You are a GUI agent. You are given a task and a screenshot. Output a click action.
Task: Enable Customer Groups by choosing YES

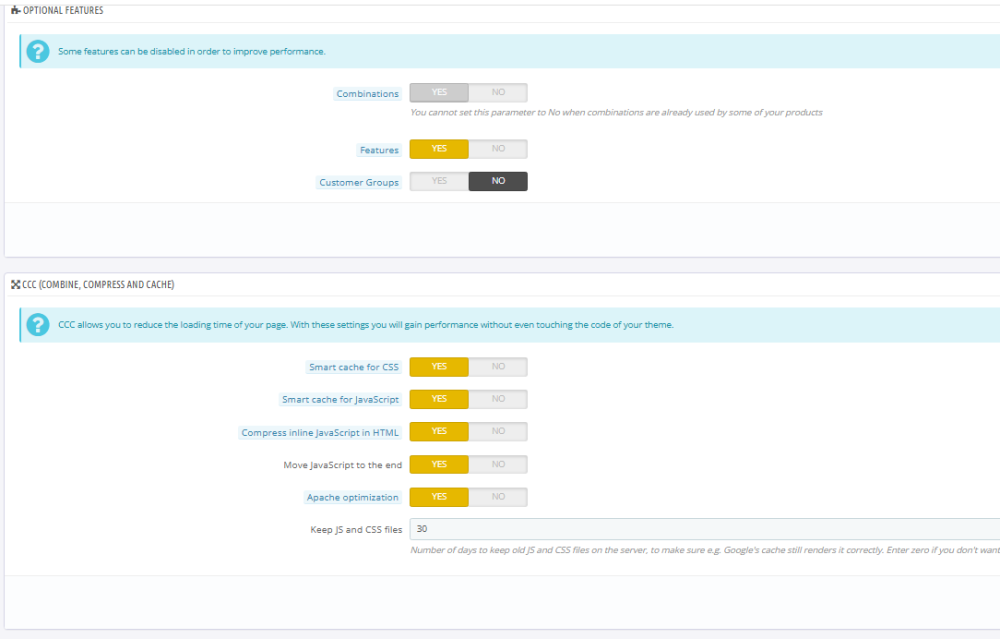[439, 182]
